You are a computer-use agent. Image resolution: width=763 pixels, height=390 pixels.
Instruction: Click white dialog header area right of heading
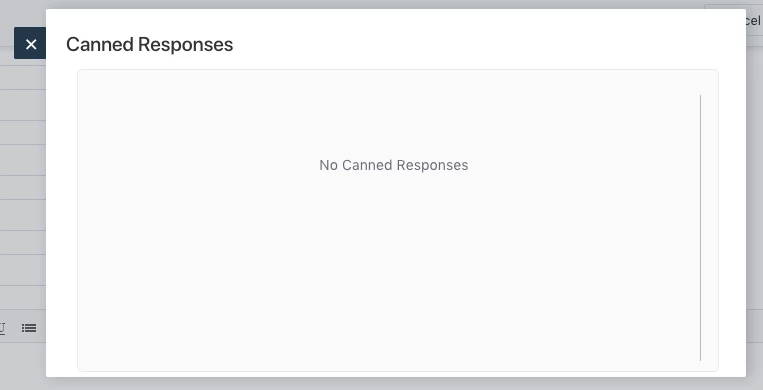tap(487, 44)
